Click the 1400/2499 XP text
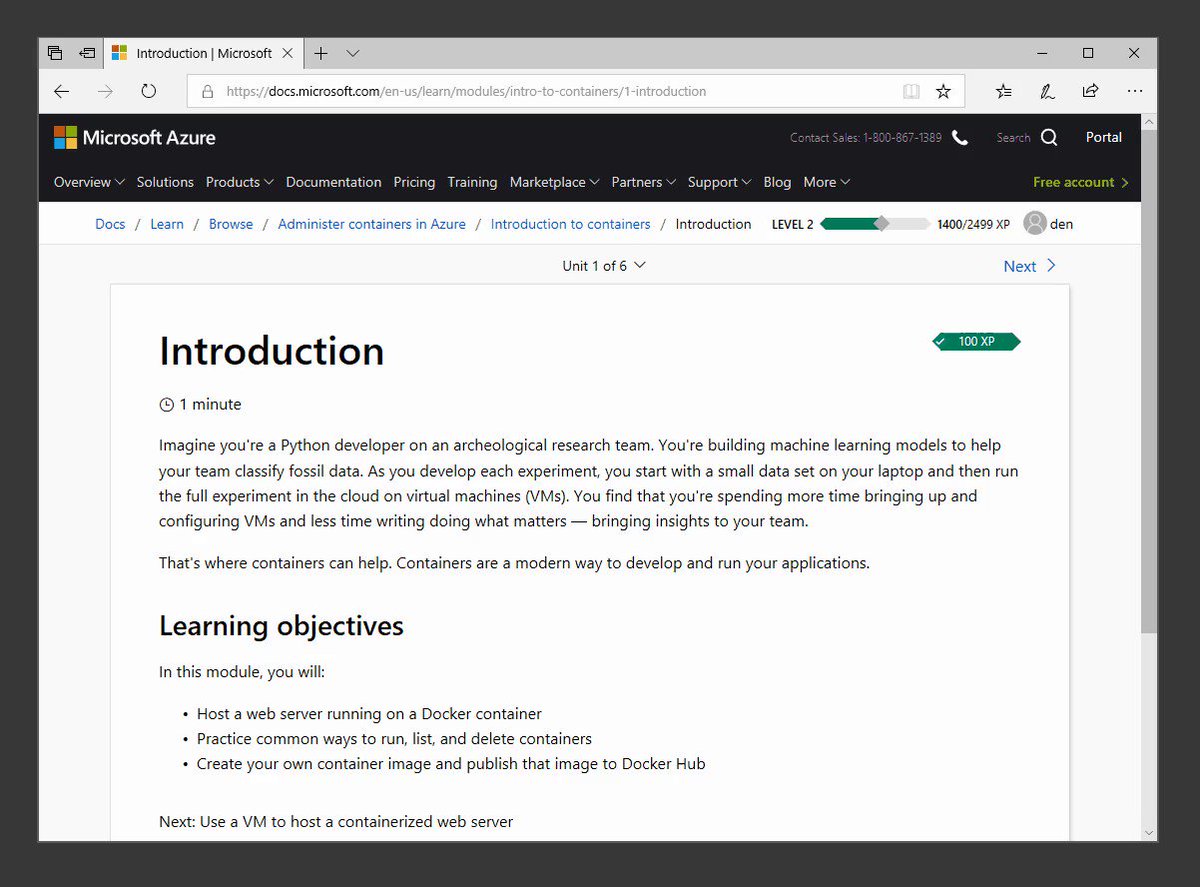This screenshot has height=887, width=1200. tap(973, 224)
